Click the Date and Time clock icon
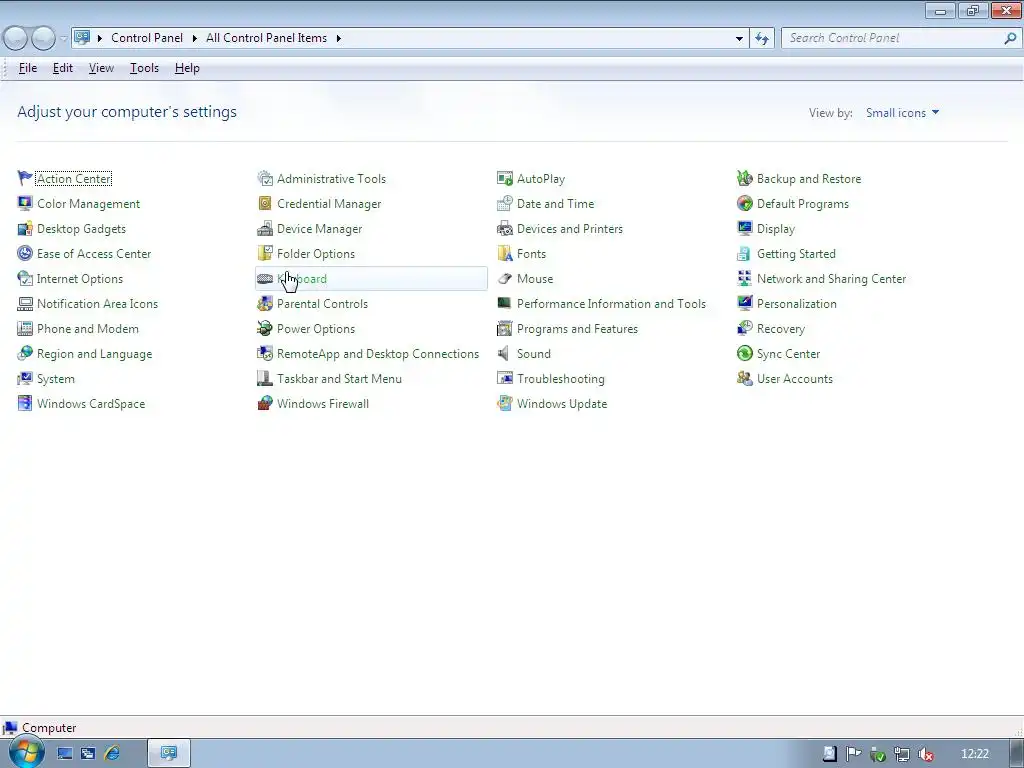 coord(505,203)
